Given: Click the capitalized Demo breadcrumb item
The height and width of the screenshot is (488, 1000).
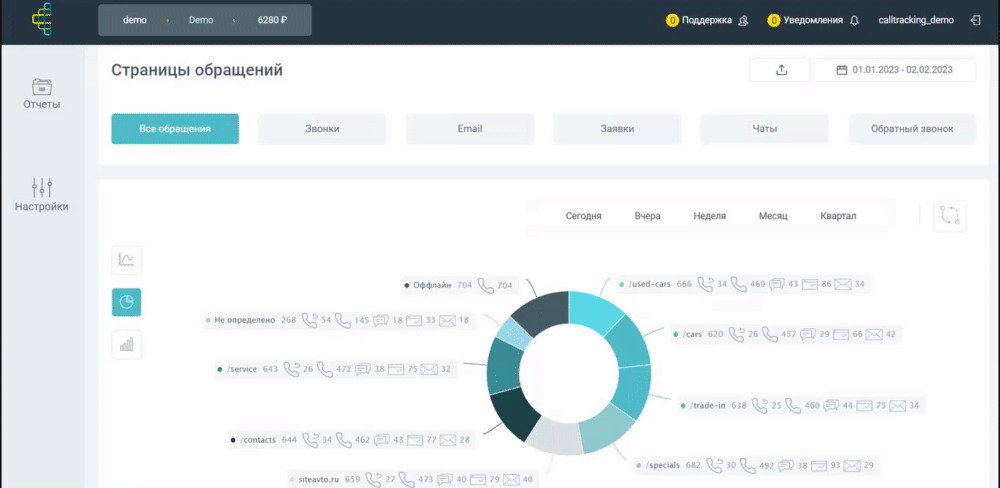Looking at the screenshot, I should (x=201, y=20).
